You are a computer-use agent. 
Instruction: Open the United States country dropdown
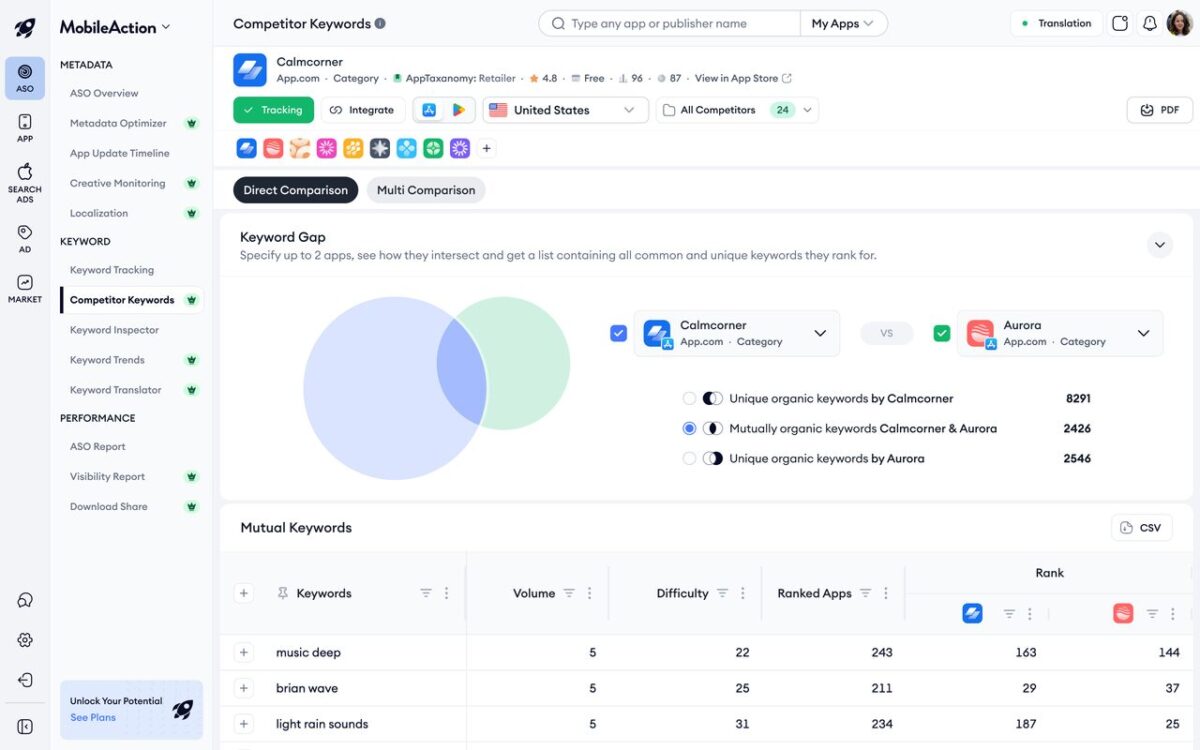[565, 110]
